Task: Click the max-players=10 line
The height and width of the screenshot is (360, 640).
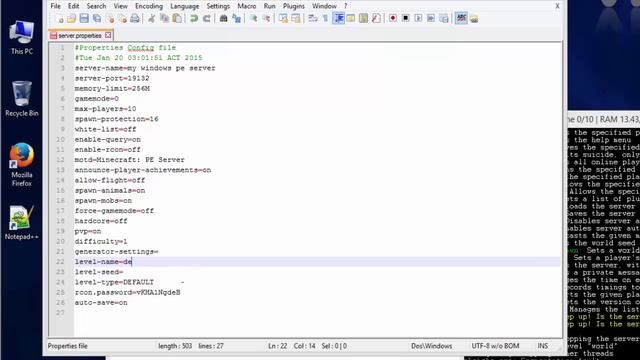Action: click(105, 109)
